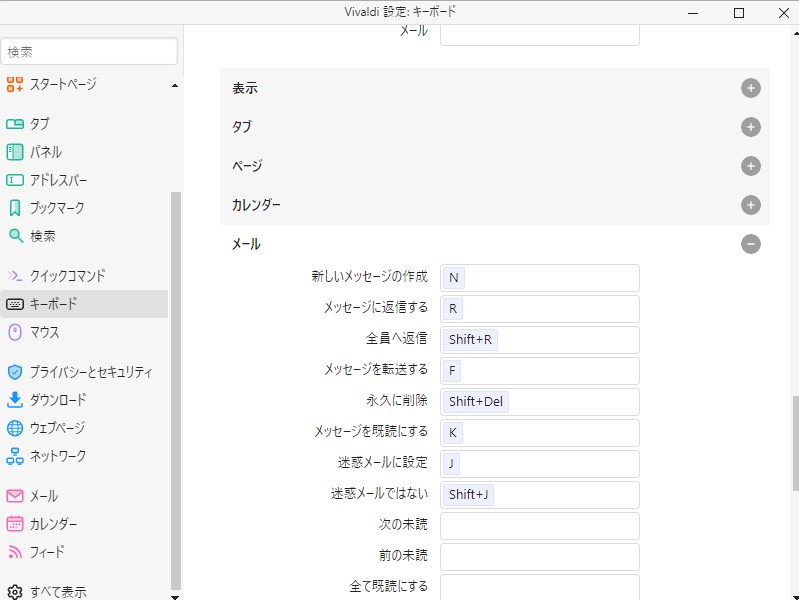Expand the カレンダー shortcuts section
The image size is (799, 600).
[x=751, y=205]
